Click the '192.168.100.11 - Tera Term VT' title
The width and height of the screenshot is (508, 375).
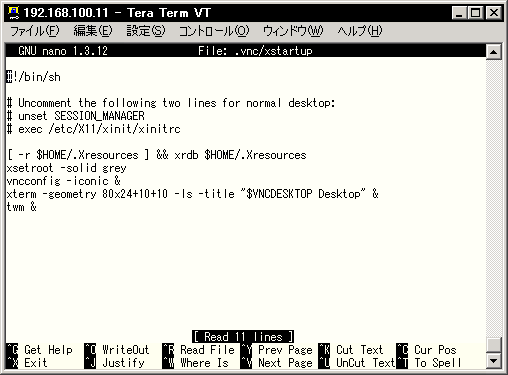click(x=117, y=13)
